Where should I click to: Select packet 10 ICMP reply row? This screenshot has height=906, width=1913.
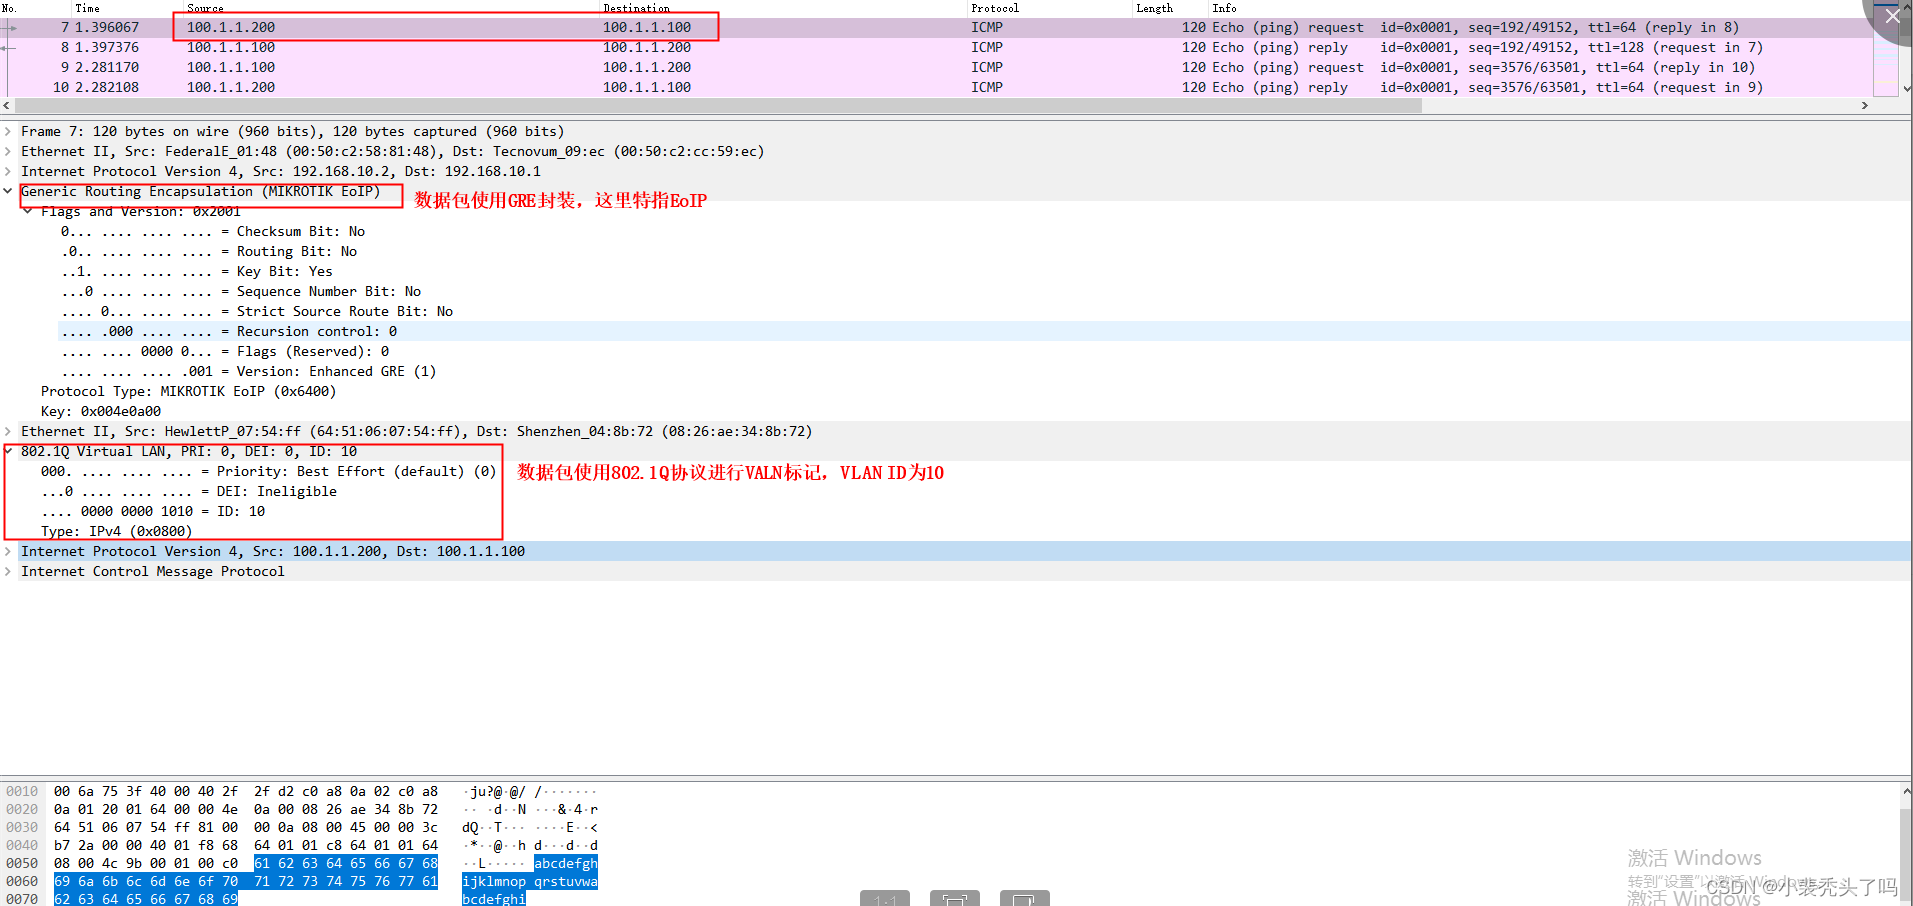(x=400, y=87)
